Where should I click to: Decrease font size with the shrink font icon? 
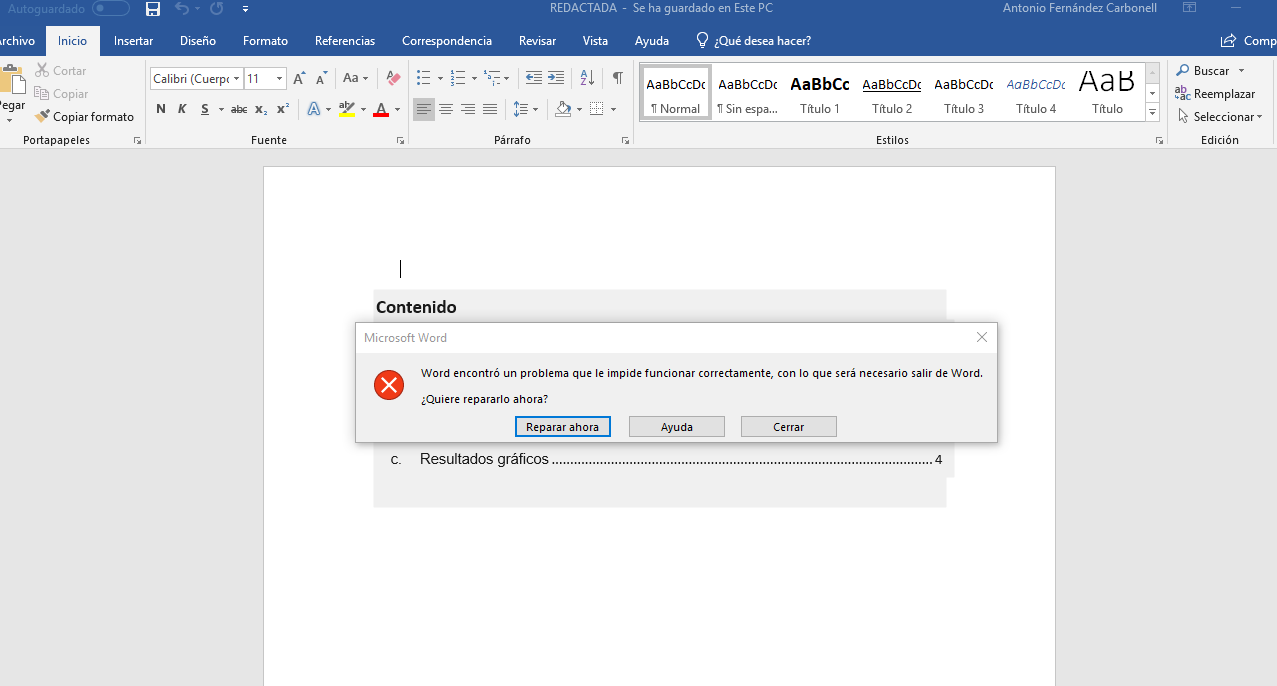(x=321, y=78)
